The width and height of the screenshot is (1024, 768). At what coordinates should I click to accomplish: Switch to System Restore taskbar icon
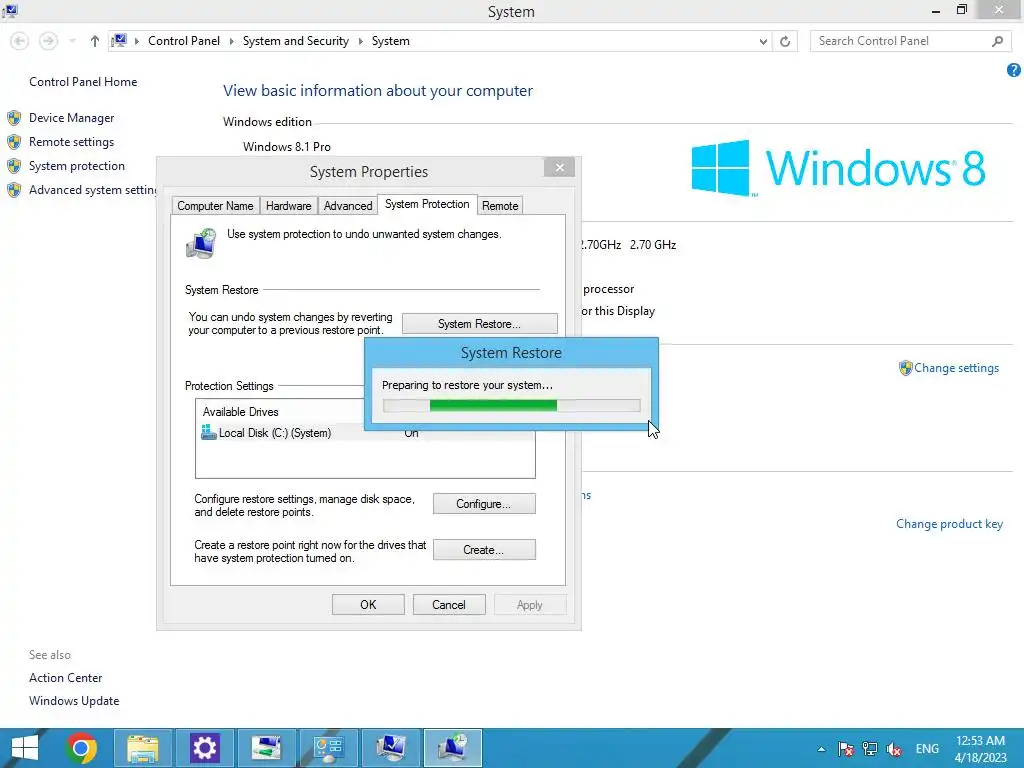click(x=453, y=748)
